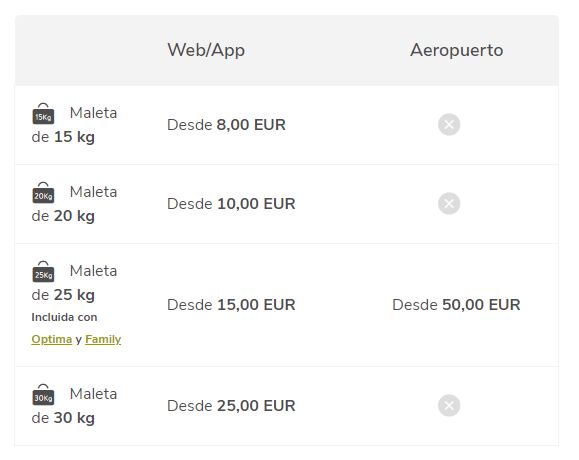
Task: Click the unavailable X icon for 20 kg airport
Action: coord(449,203)
